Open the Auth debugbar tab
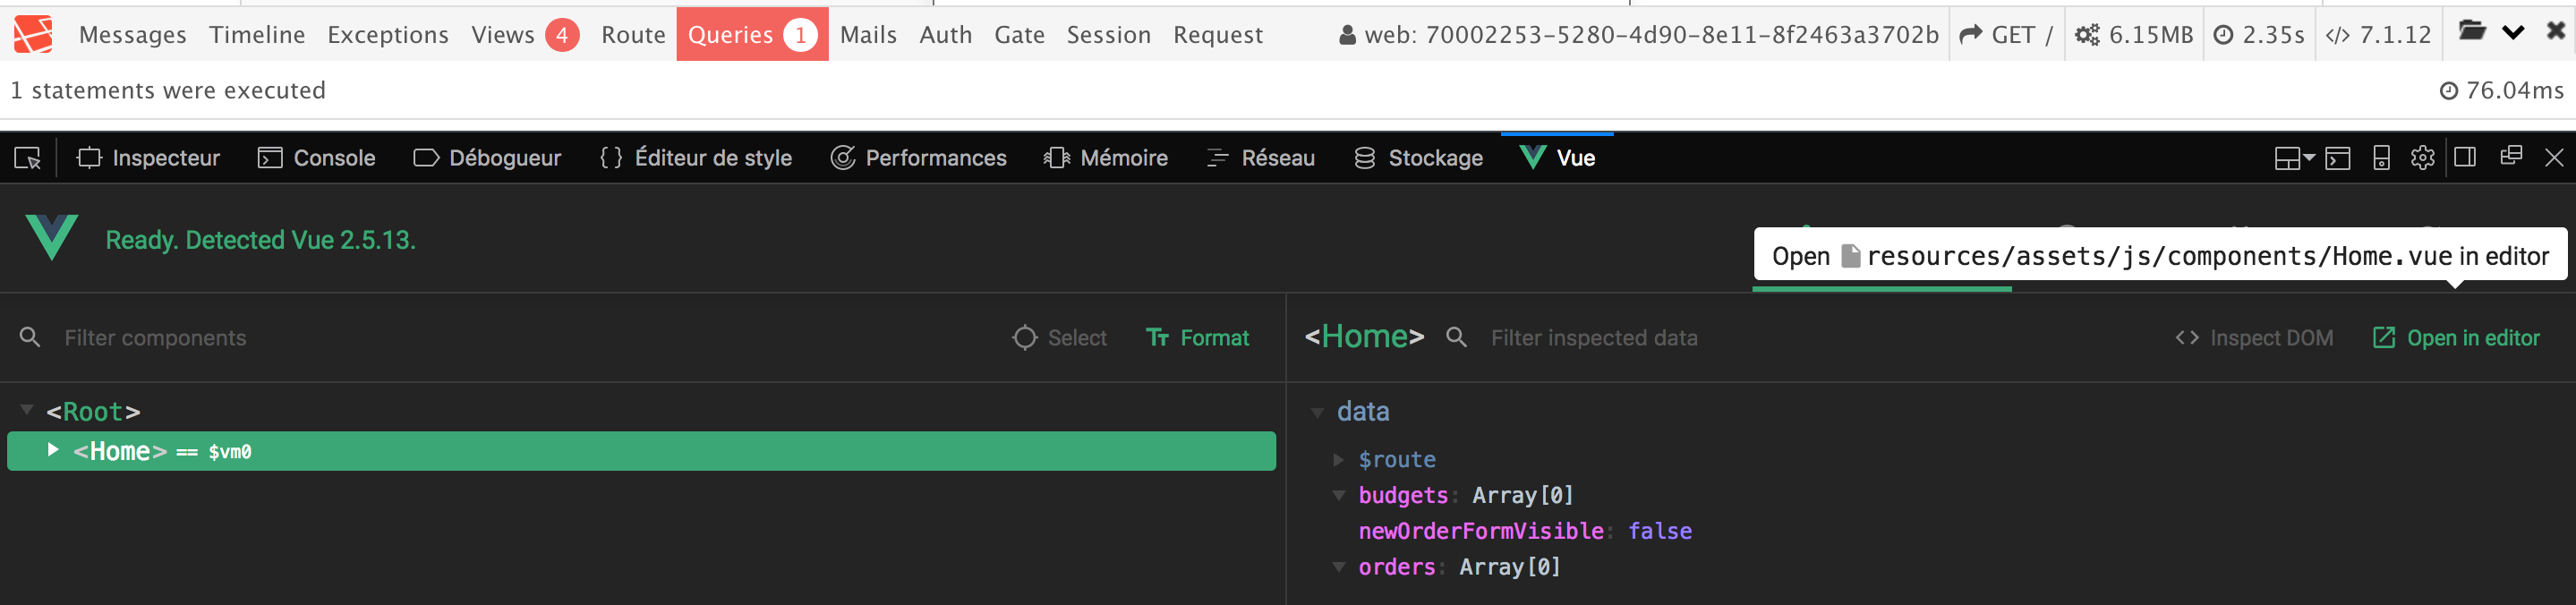The width and height of the screenshot is (2576, 605). coord(945,35)
